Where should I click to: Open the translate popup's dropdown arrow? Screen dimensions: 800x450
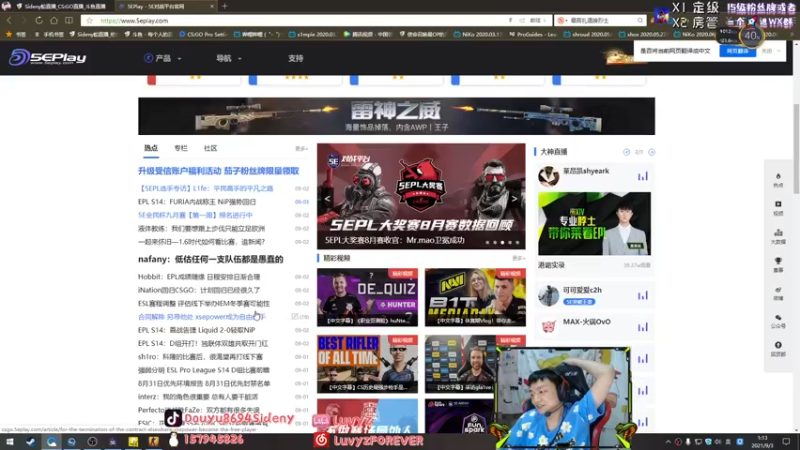point(778,51)
